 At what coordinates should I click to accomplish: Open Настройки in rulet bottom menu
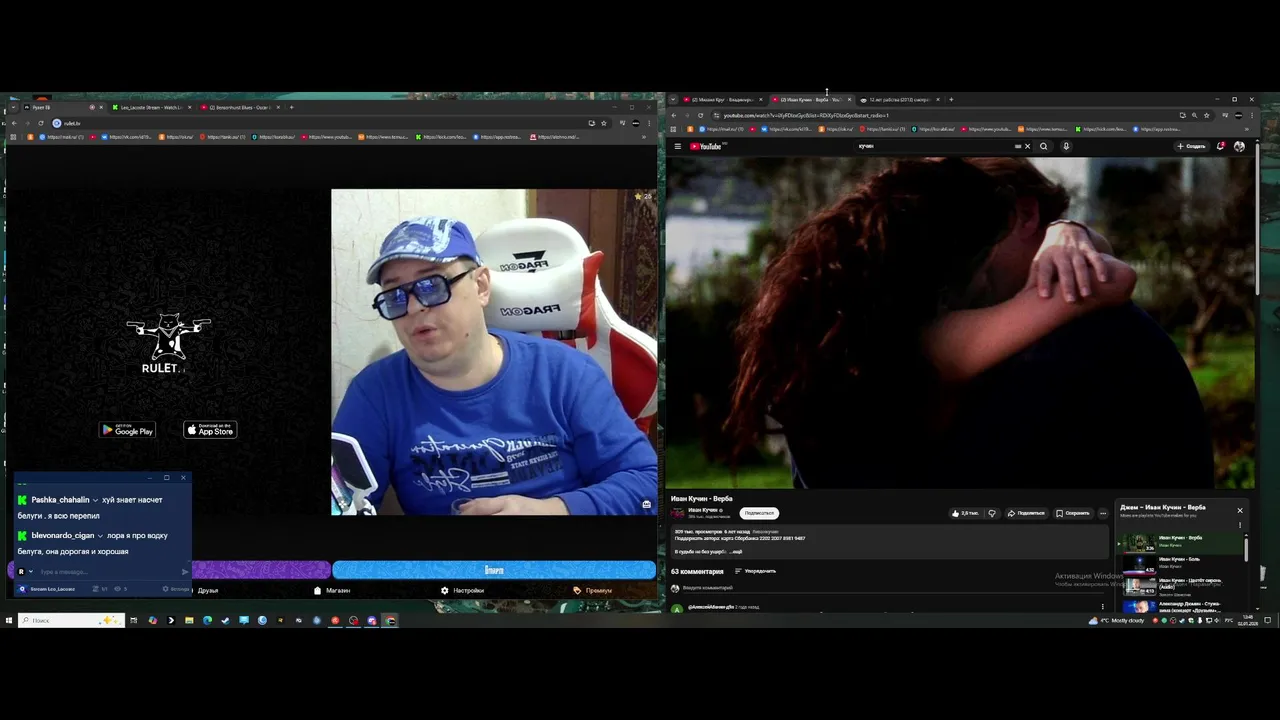(x=462, y=590)
